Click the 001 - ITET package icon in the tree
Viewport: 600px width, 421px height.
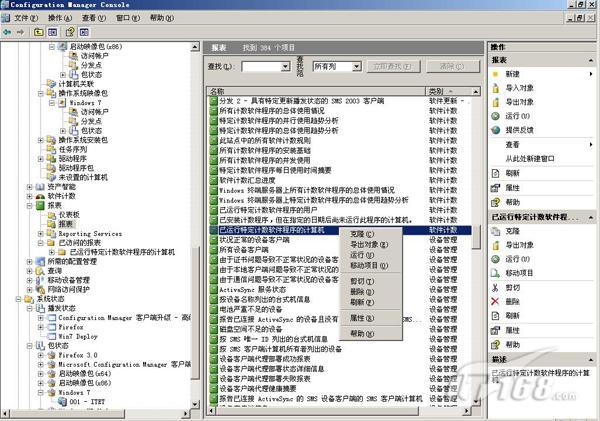62,401
